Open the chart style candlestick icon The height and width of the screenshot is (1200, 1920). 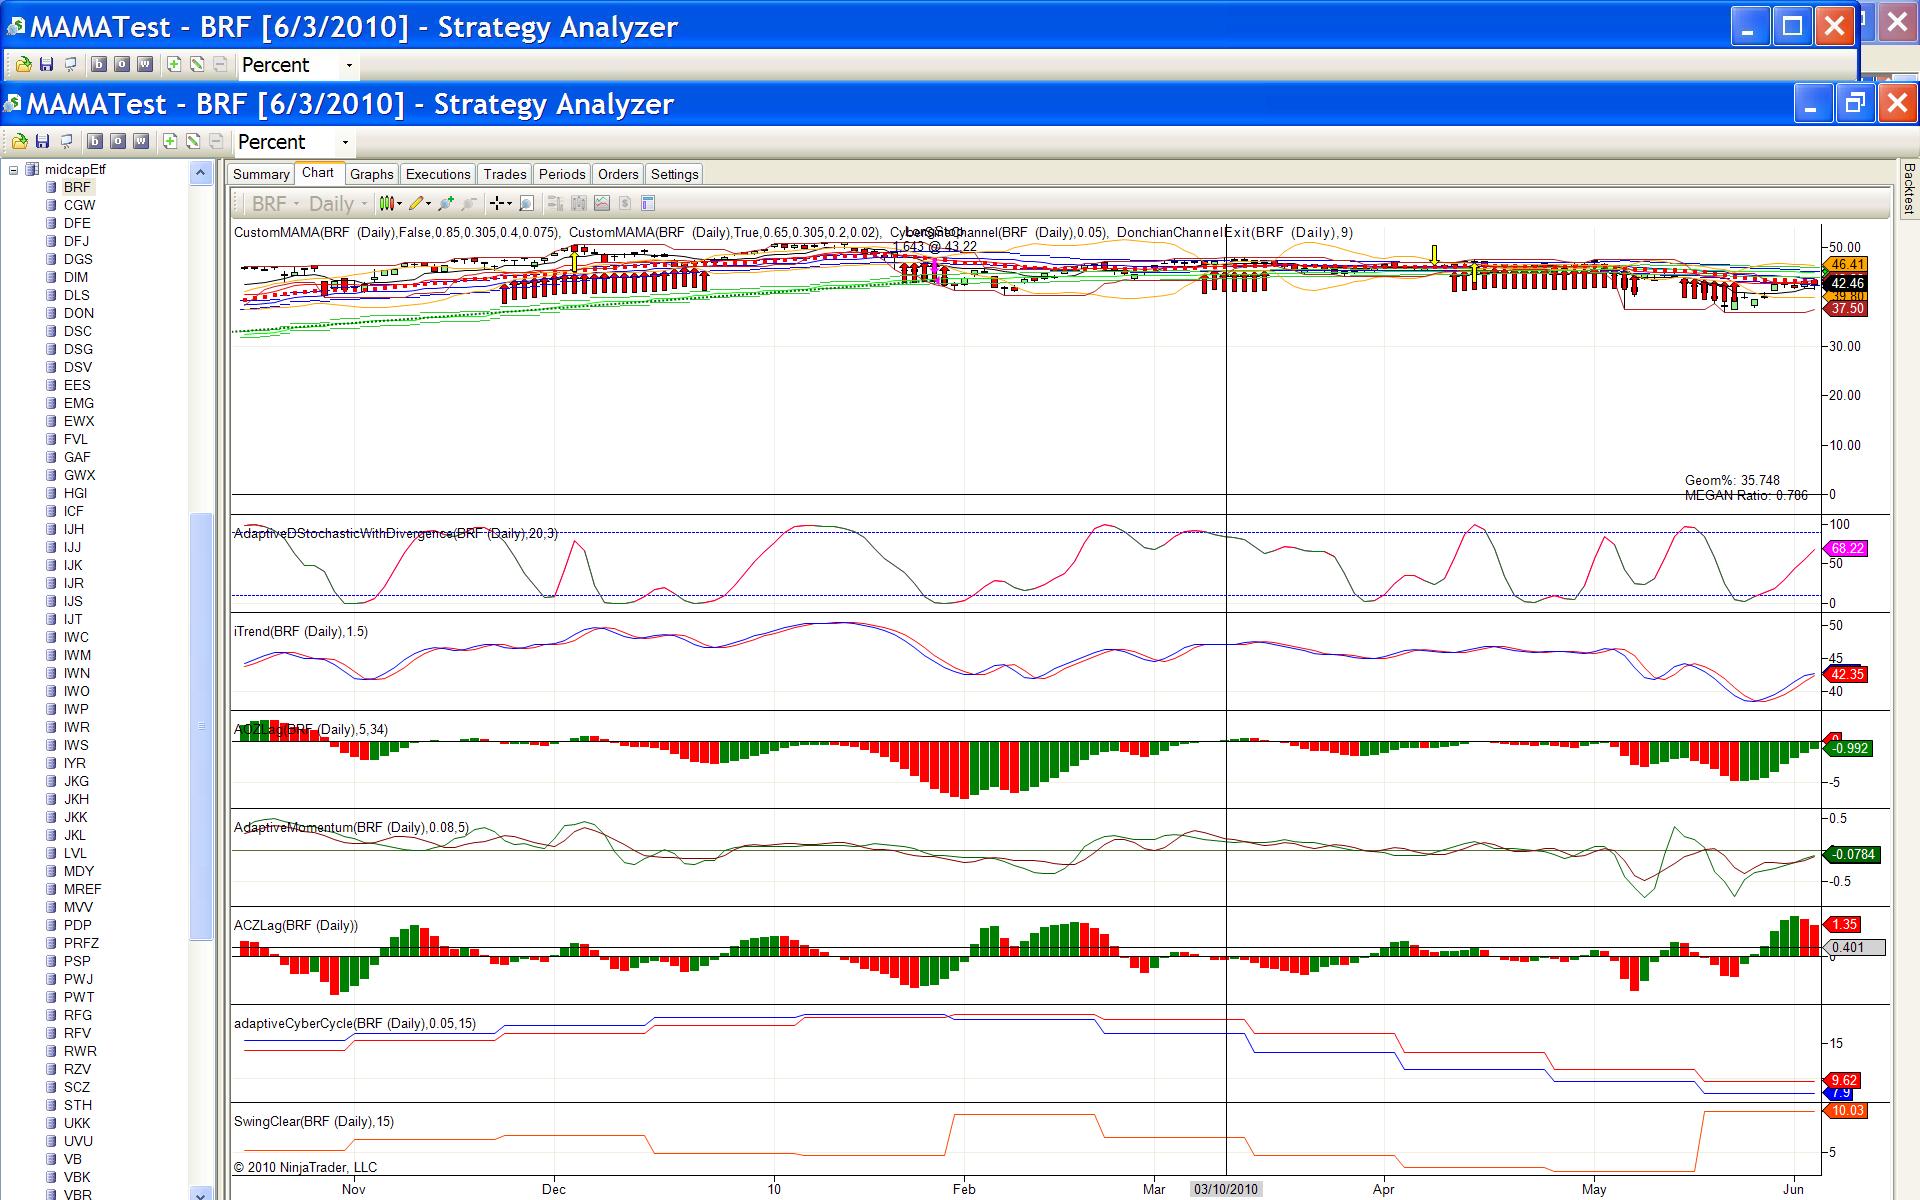388,203
